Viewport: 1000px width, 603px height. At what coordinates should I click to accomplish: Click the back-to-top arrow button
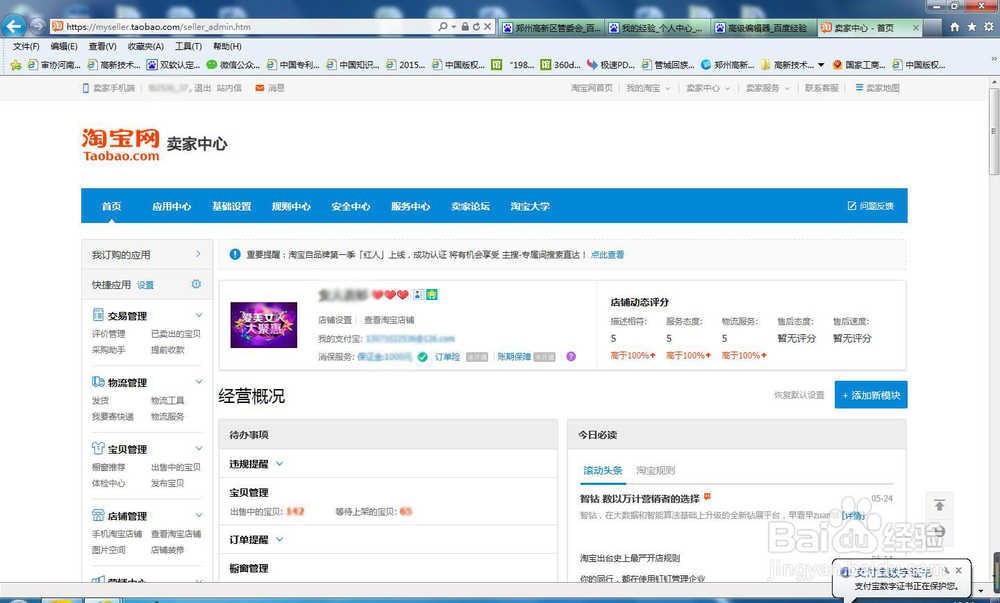point(939,505)
